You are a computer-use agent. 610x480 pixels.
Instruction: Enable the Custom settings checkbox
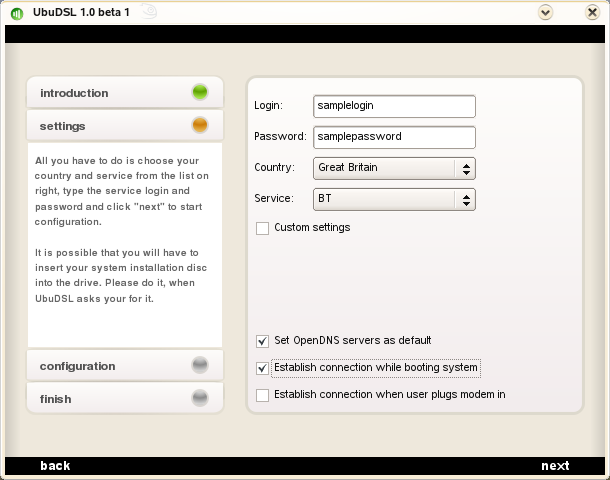click(x=262, y=228)
